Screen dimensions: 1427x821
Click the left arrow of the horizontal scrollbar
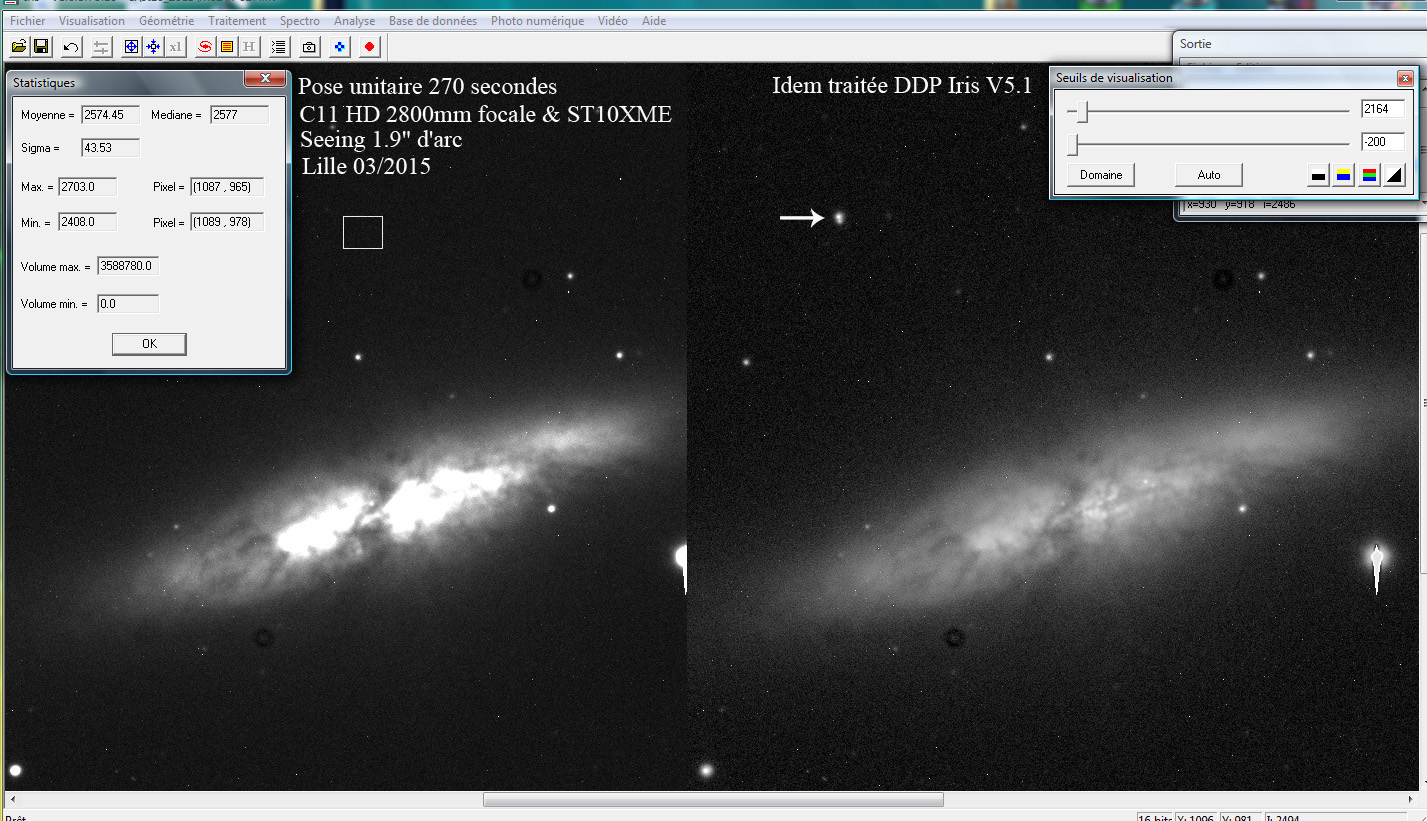click(13, 800)
